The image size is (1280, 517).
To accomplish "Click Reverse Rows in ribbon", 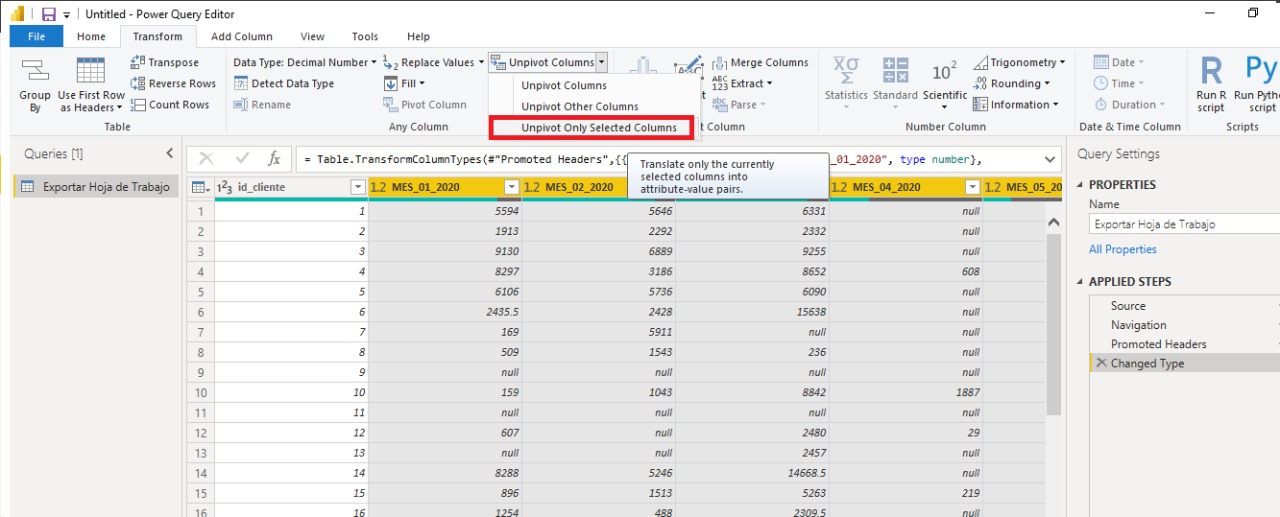I will [173, 84].
